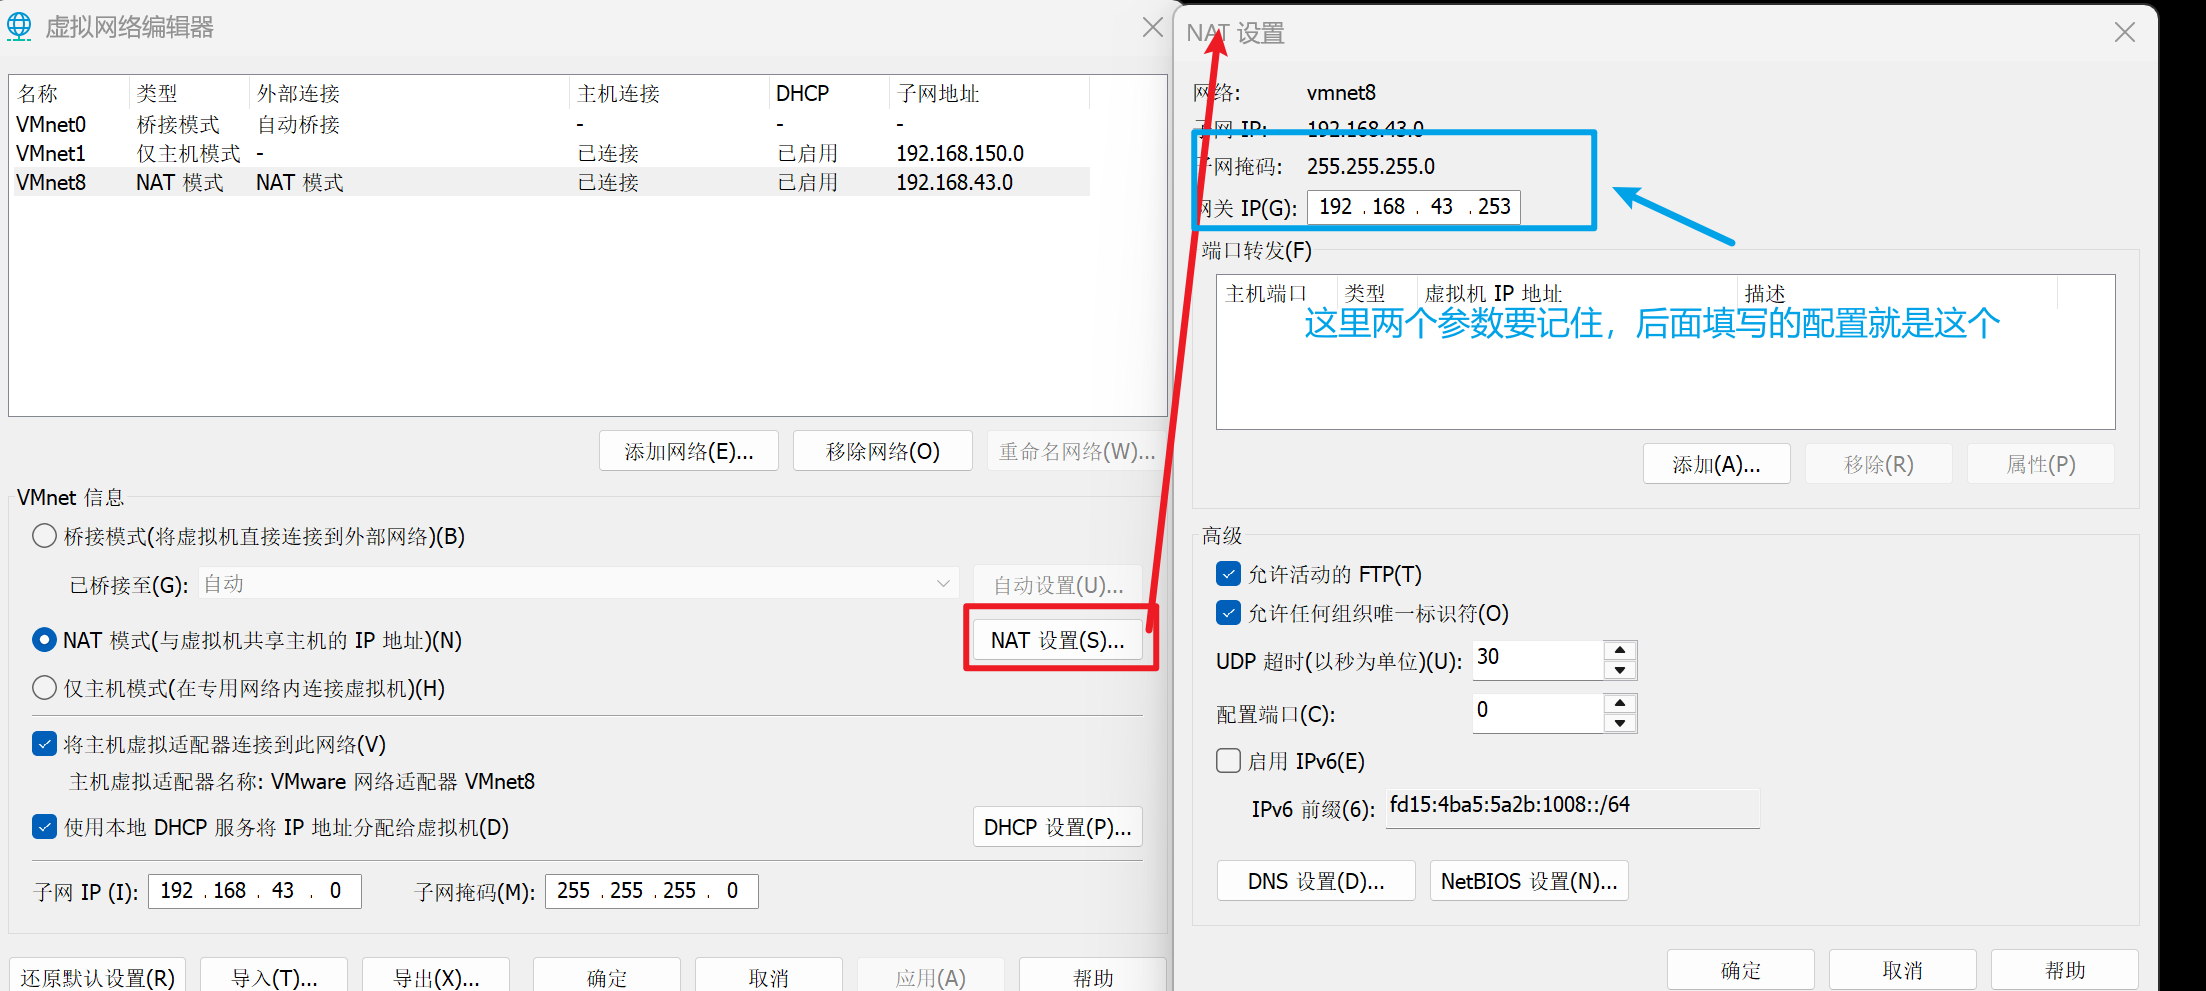Click the DHCP column header

[x=829, y=93]
